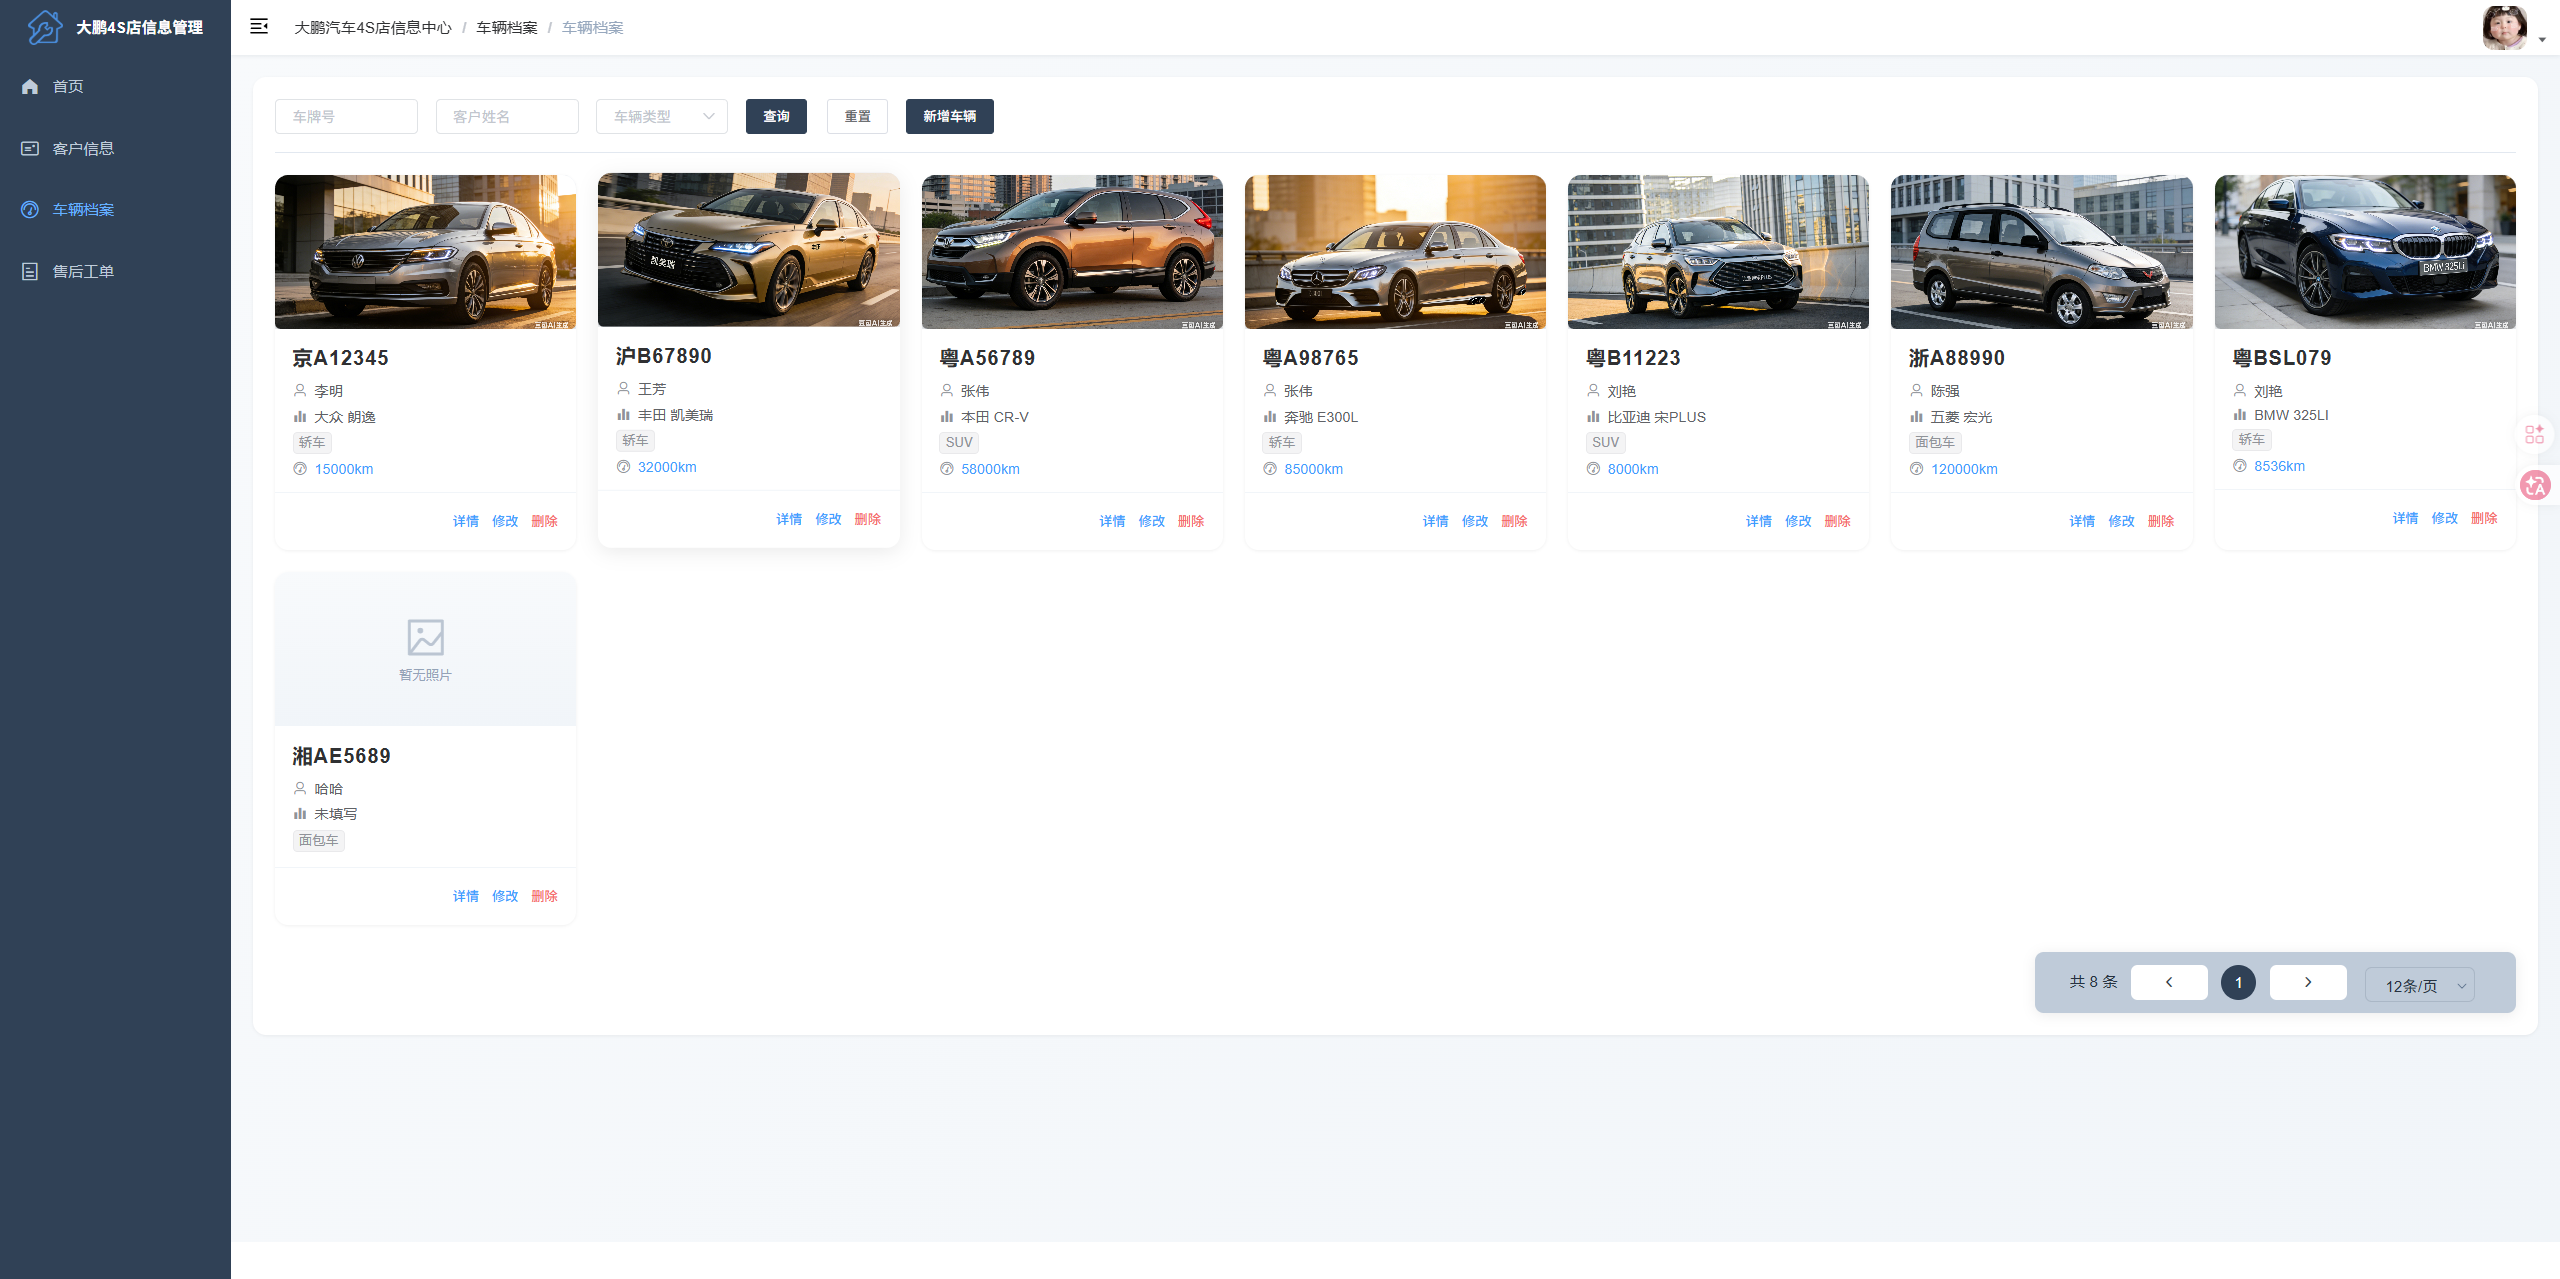This screenshot has width=2560, height=1279.
Task: Click the floating apps grid icon
Action: 2535,434
